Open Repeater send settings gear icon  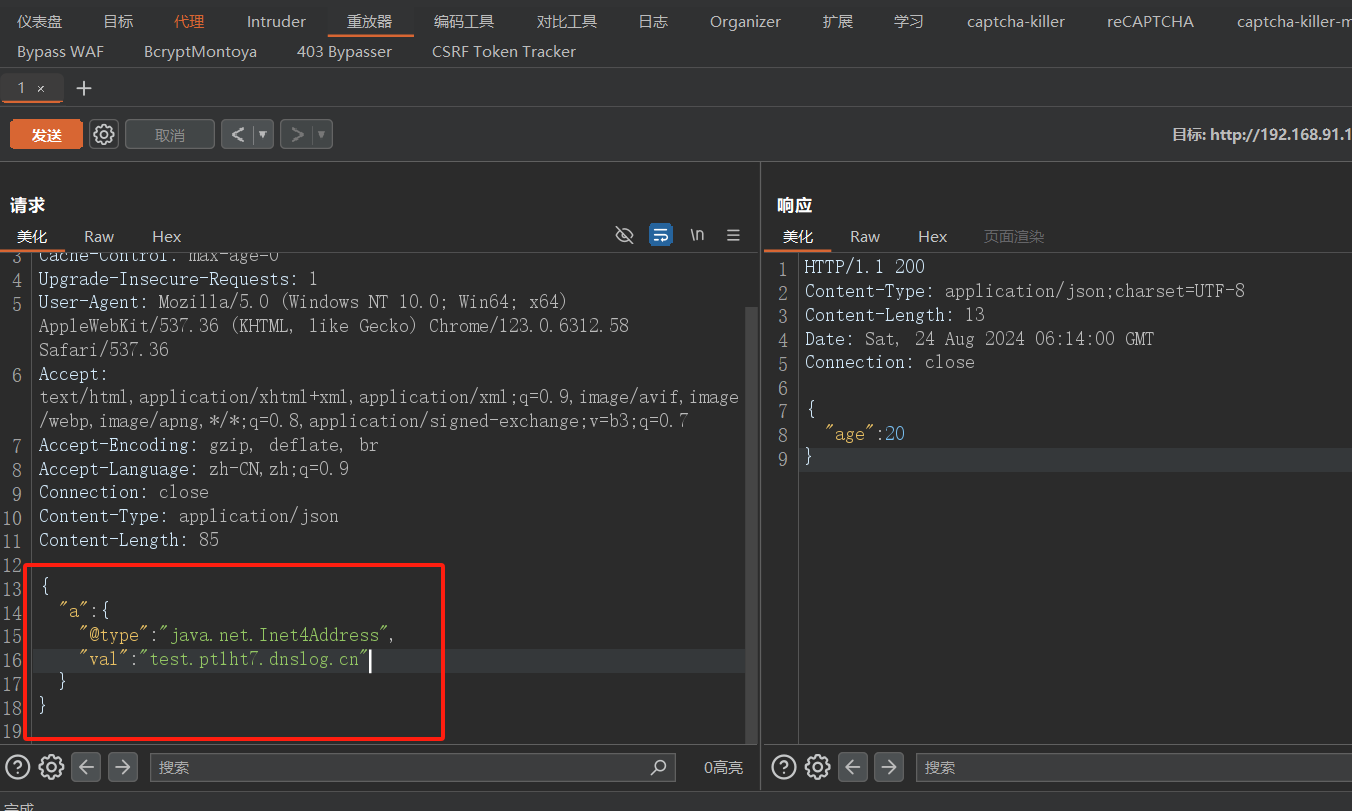pos(104,135)
